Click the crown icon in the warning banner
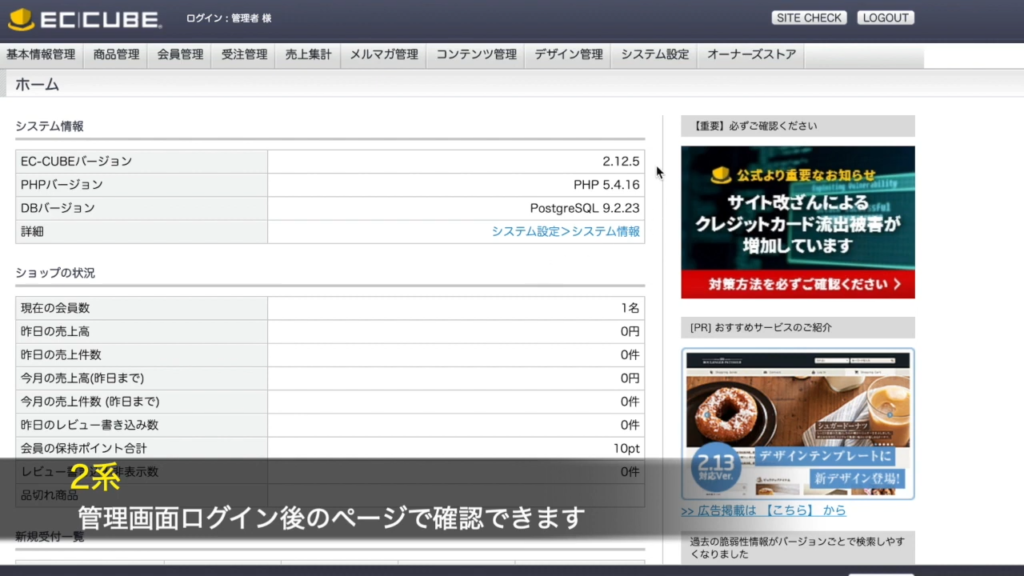The image size is (1024, 576). [720, 175]
